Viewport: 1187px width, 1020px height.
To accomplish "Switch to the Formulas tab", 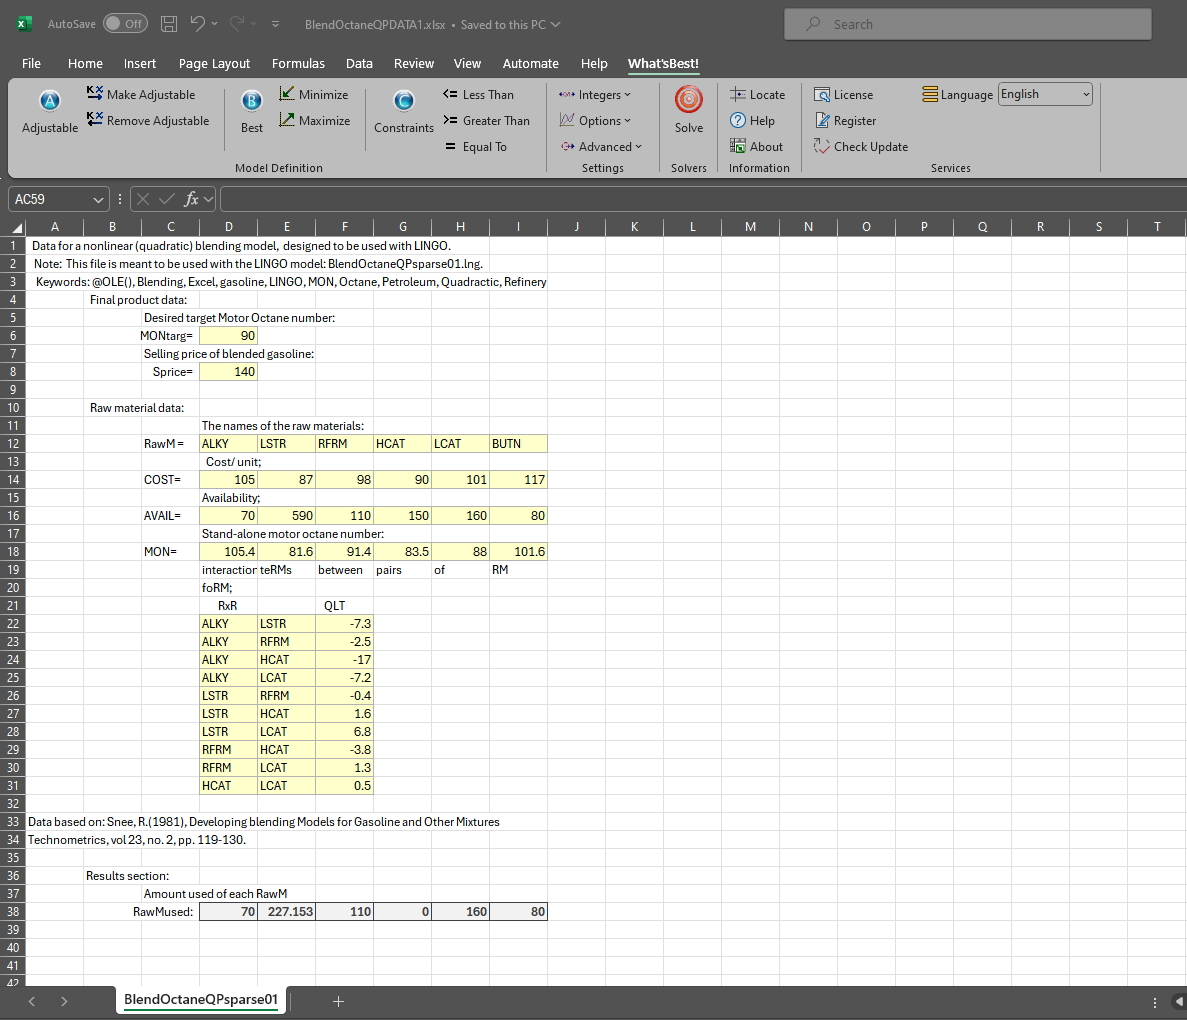I will pyautogui.click(x=298, y=63).
